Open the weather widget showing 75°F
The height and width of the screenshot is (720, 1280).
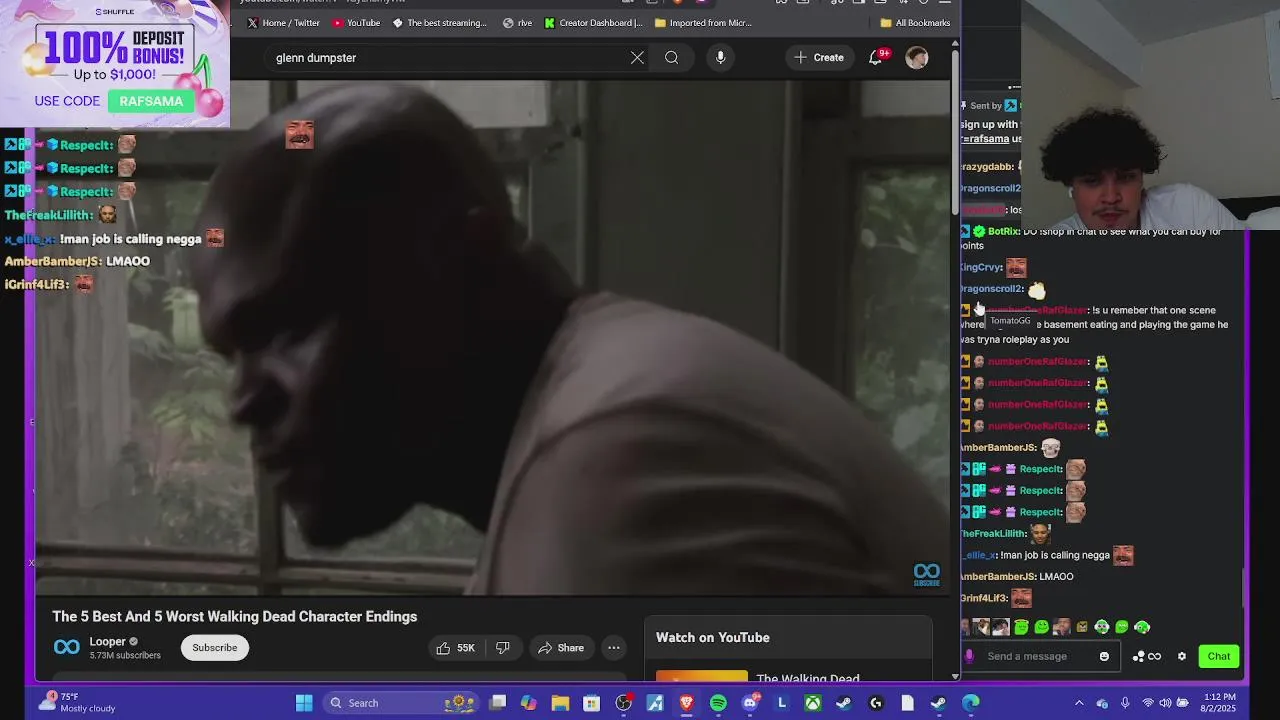pyautogui.click(x=78, y=703)
